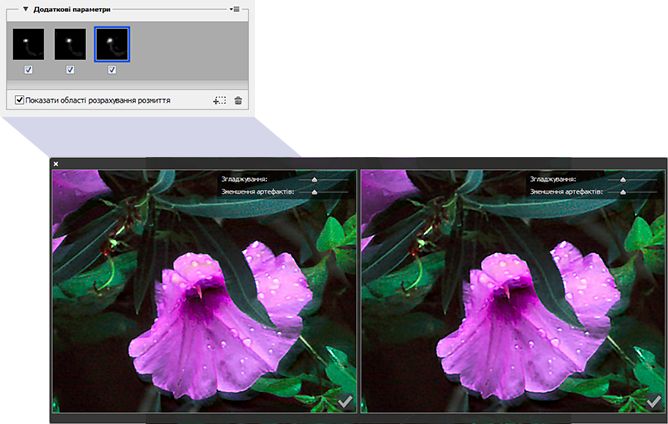Close the comparison window with the X
Image resolution: width=668 pixels, height=424 pixels.
(56, 164)
